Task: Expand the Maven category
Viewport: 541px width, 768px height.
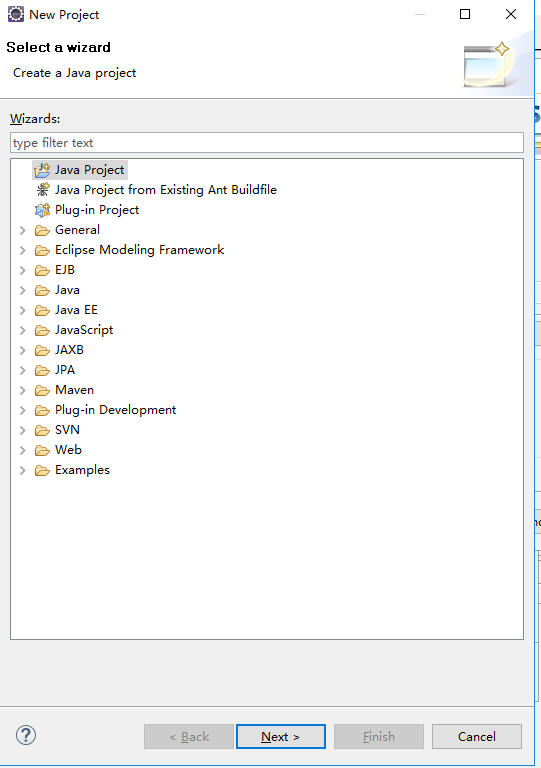Action: [x=23, y=390]
